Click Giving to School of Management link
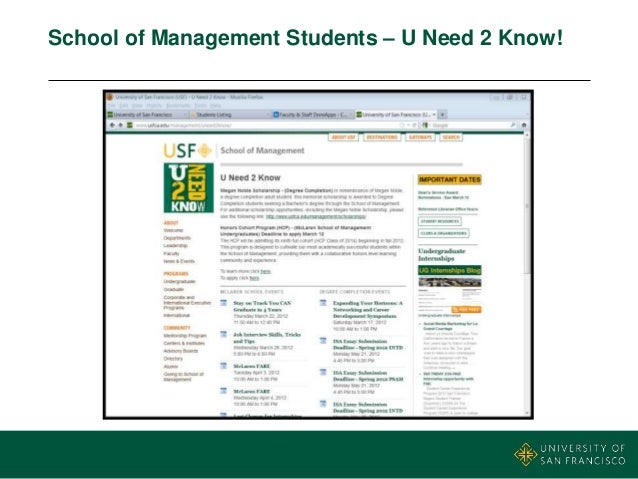638x479 pixels. click(184, 377)
